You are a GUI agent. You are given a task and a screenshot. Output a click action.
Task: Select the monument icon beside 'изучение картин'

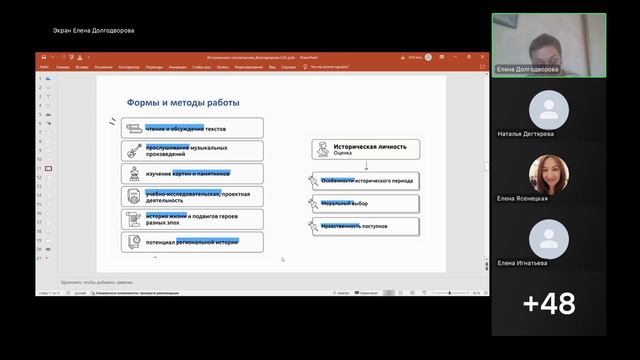coord(134,173)
